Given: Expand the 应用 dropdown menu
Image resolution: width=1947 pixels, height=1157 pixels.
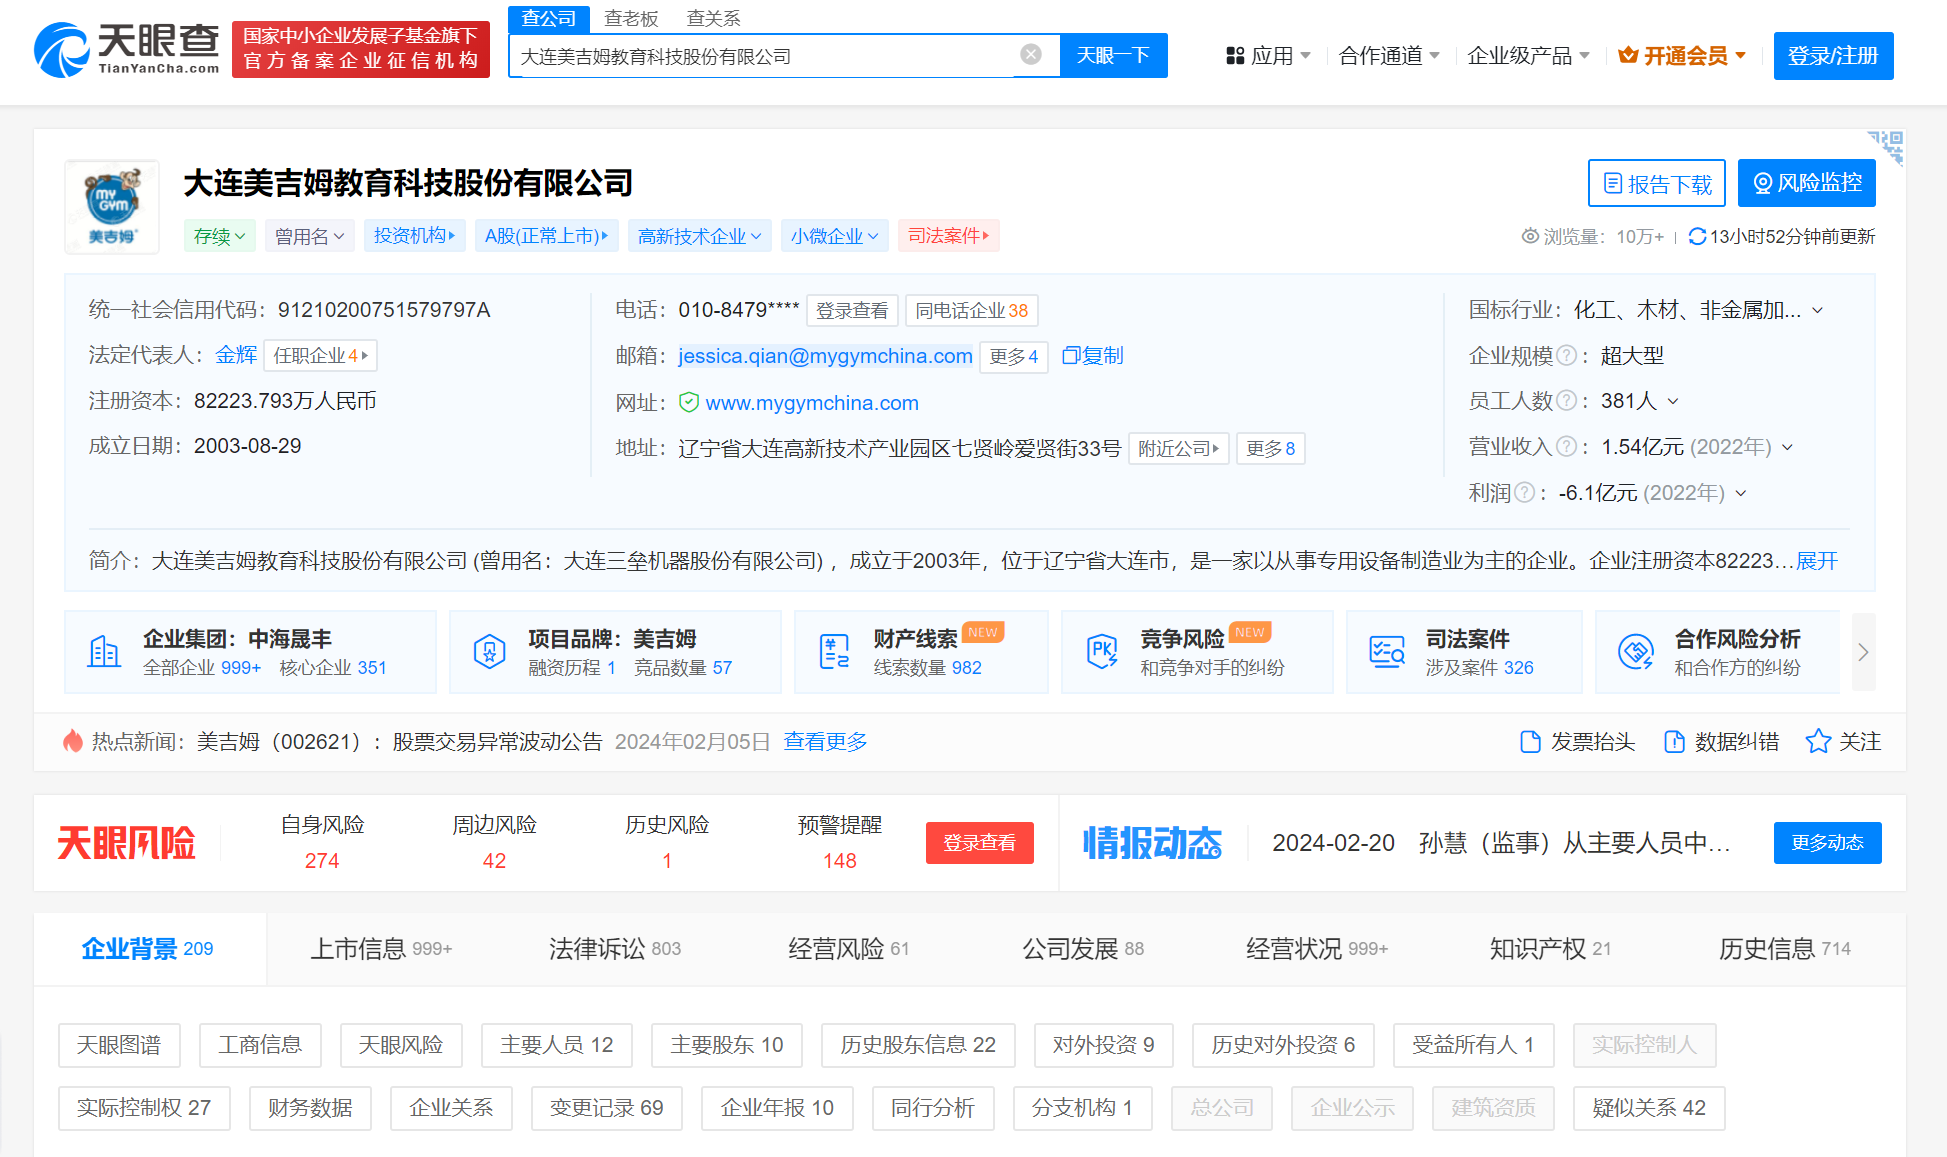Looking at the screenshot, I should 1306,56.
